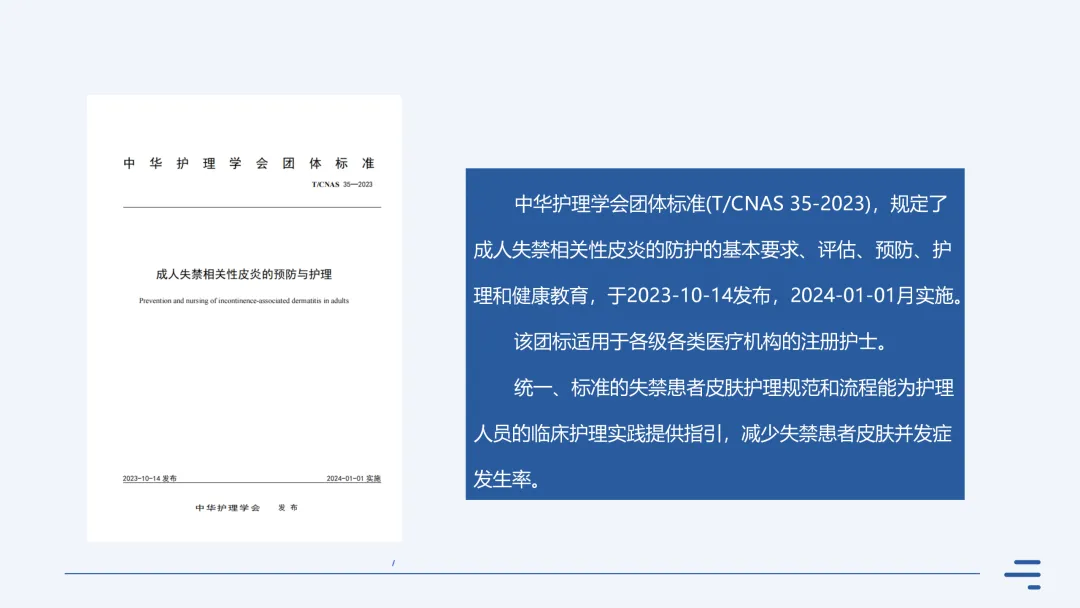This screenshot has width=1080, height=608.
Task: Select the standard document cover thumbnail
Action: [245, 318]
